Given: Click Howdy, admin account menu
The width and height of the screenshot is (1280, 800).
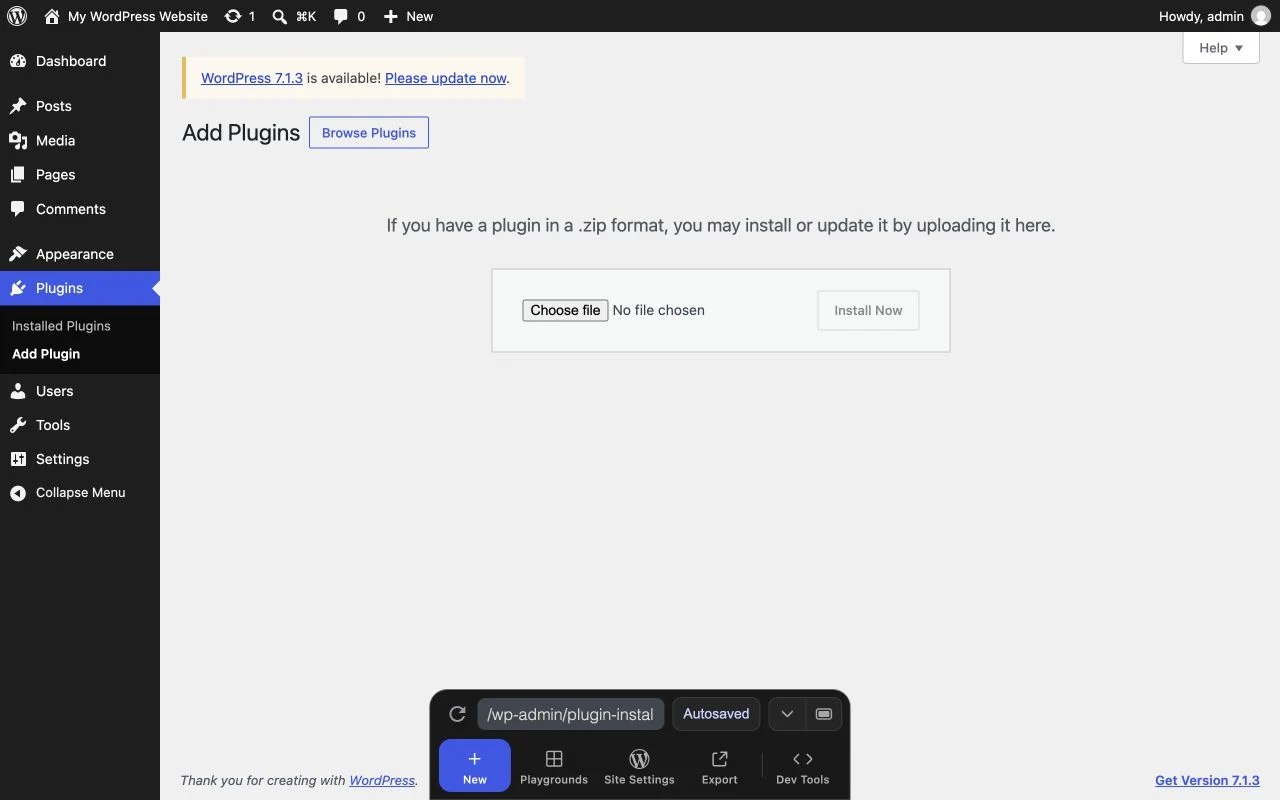Looking at the screenshot, I should click(1214, 16).
